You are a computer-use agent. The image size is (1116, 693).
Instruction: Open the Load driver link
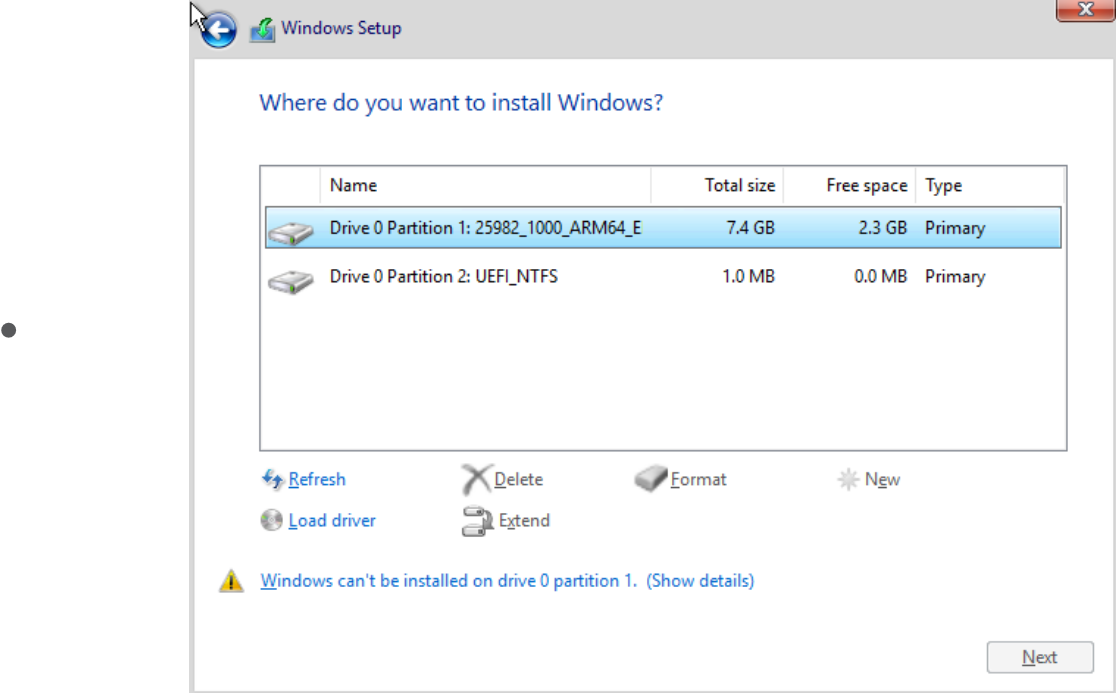point(332,521)
